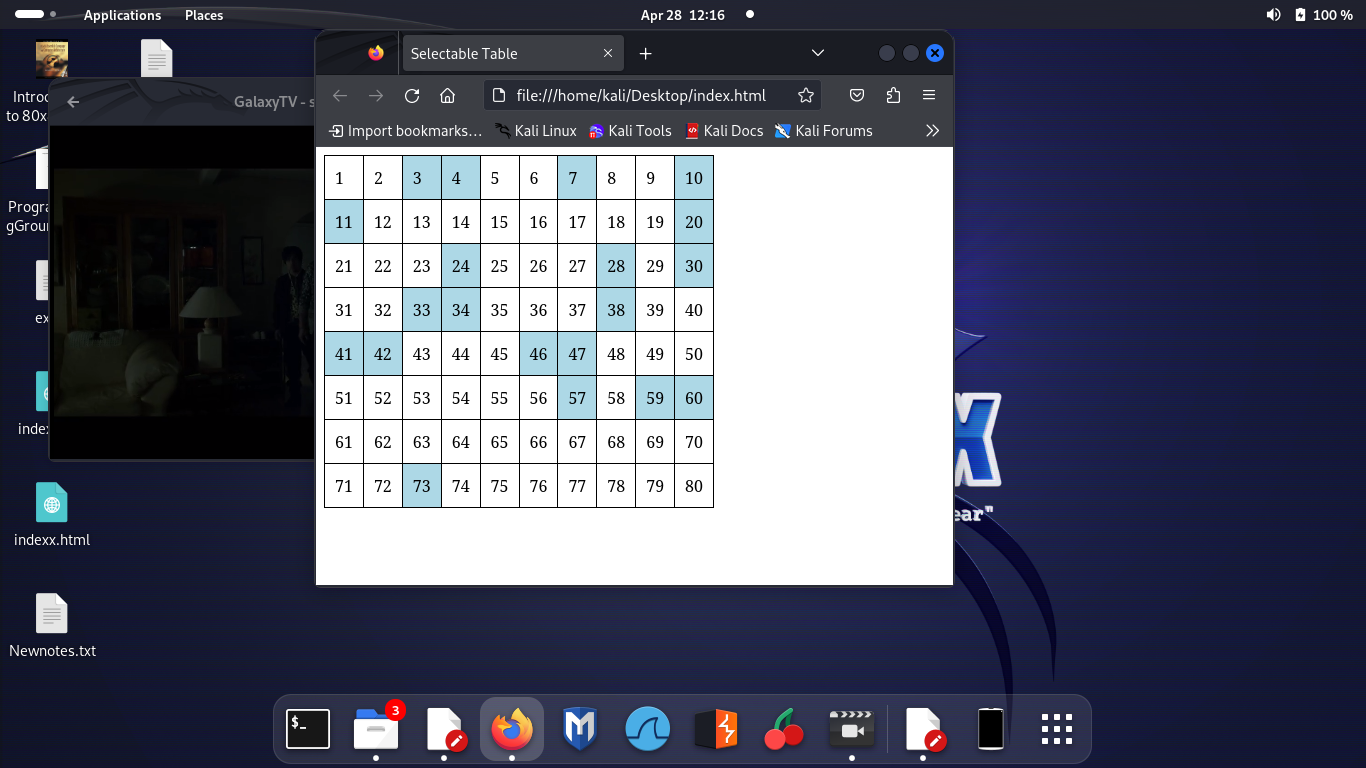The height and width of the screenshot is (768, 1366).
Task: Select table cell 35
Action: pyautogui.click(x=499, y=310)
